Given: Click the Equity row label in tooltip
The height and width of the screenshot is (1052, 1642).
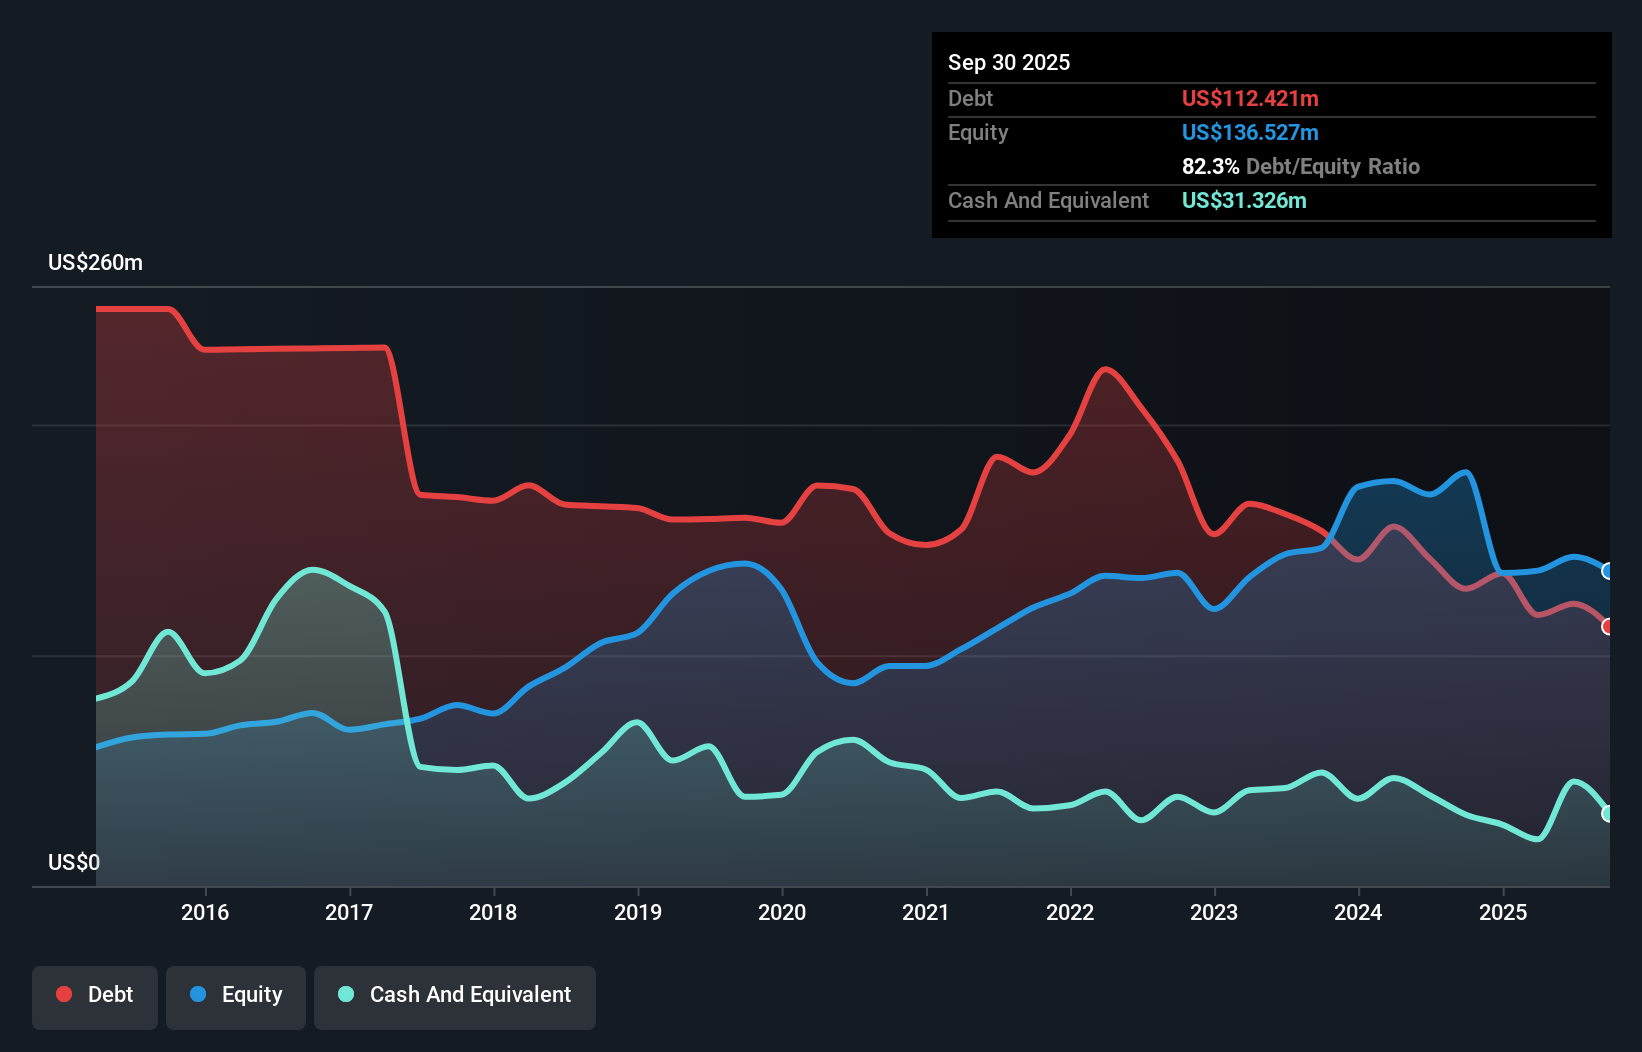Looking at the screenshot, I should 978,132.
